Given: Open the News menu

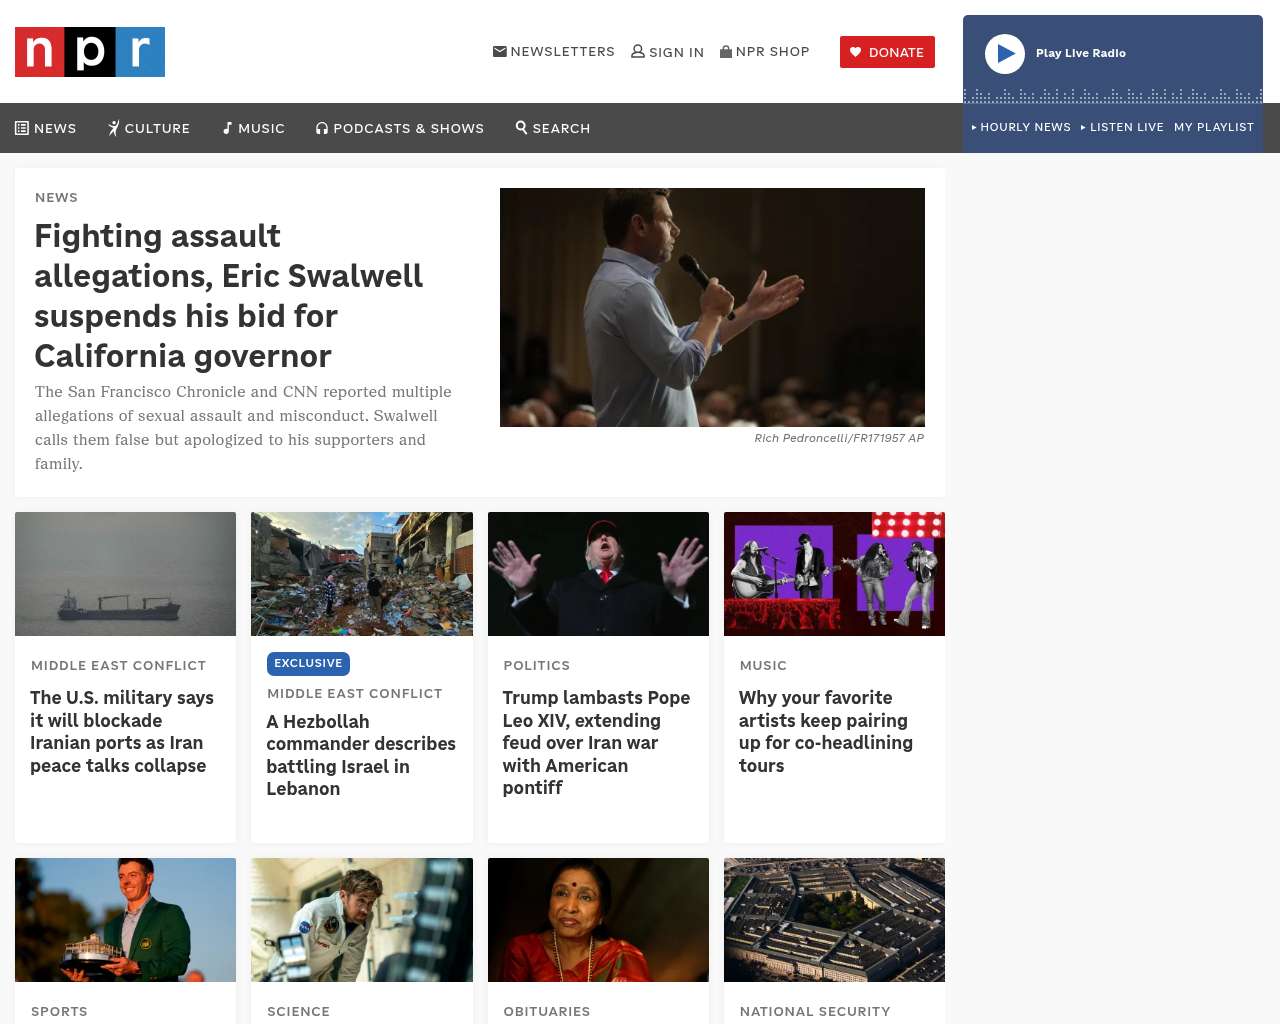Looking at the screenshot, I should point(46,128).
